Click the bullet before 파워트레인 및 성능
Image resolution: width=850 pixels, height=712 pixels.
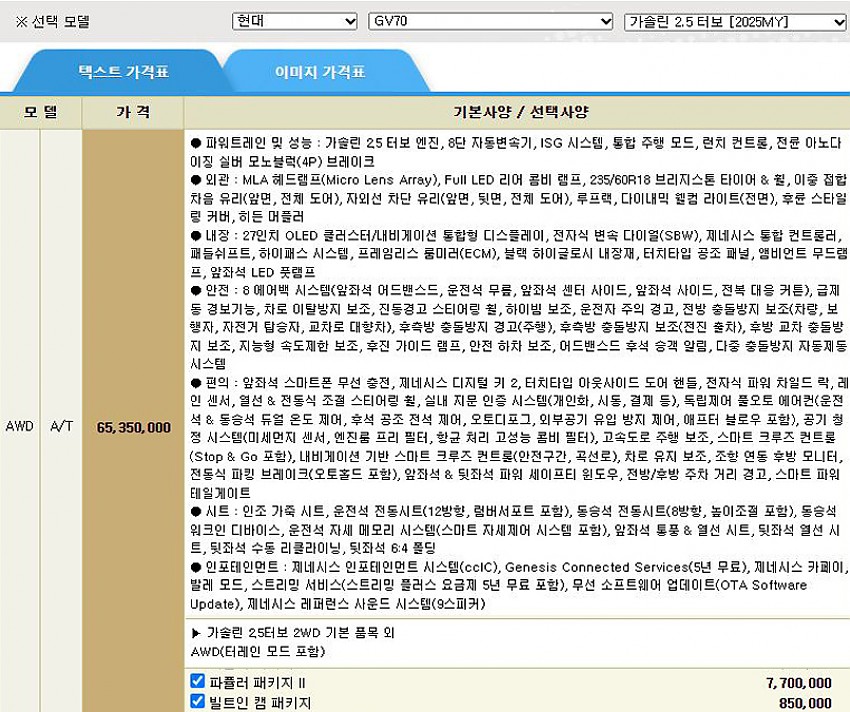coord(196,143)
